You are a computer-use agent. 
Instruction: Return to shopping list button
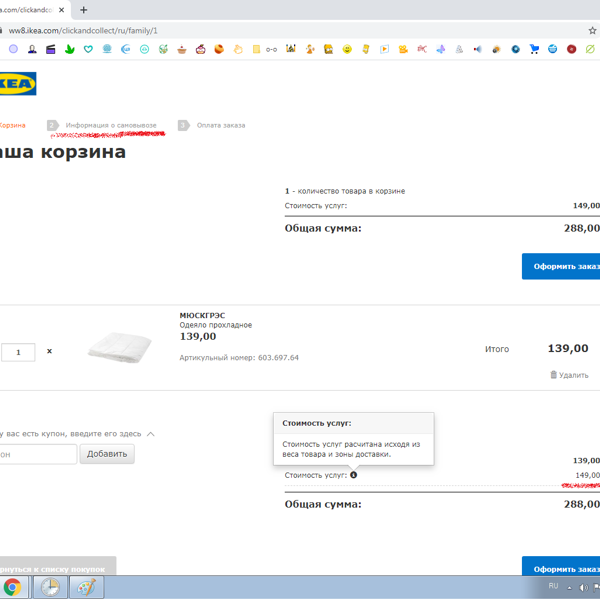click(57, 567)
